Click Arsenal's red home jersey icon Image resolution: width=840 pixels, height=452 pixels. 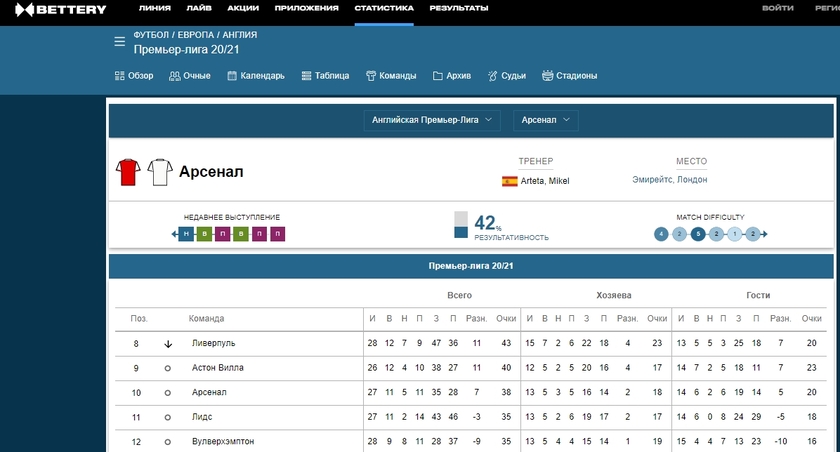[x=128, y=172]
